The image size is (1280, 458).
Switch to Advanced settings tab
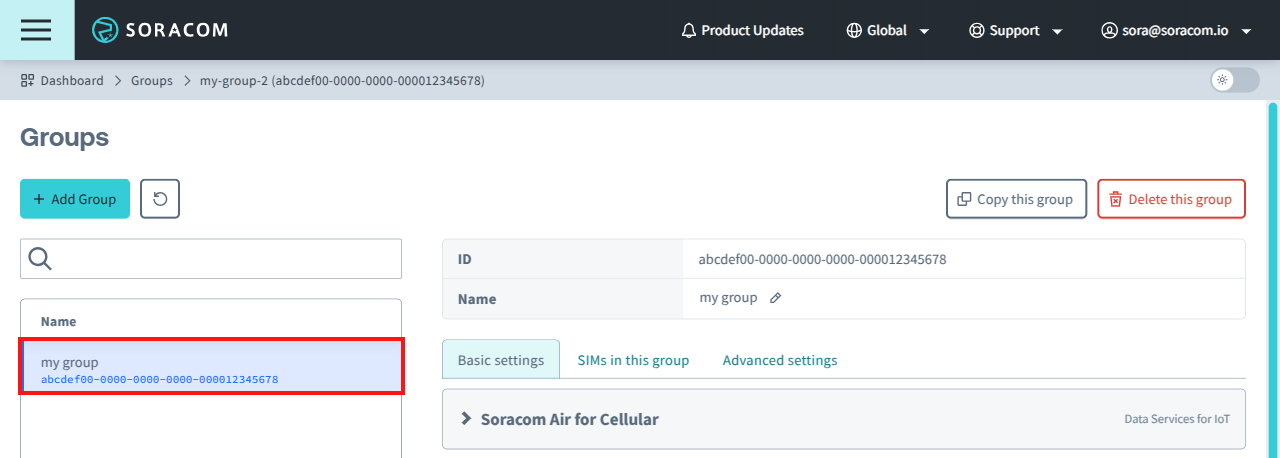pos(780,360)
